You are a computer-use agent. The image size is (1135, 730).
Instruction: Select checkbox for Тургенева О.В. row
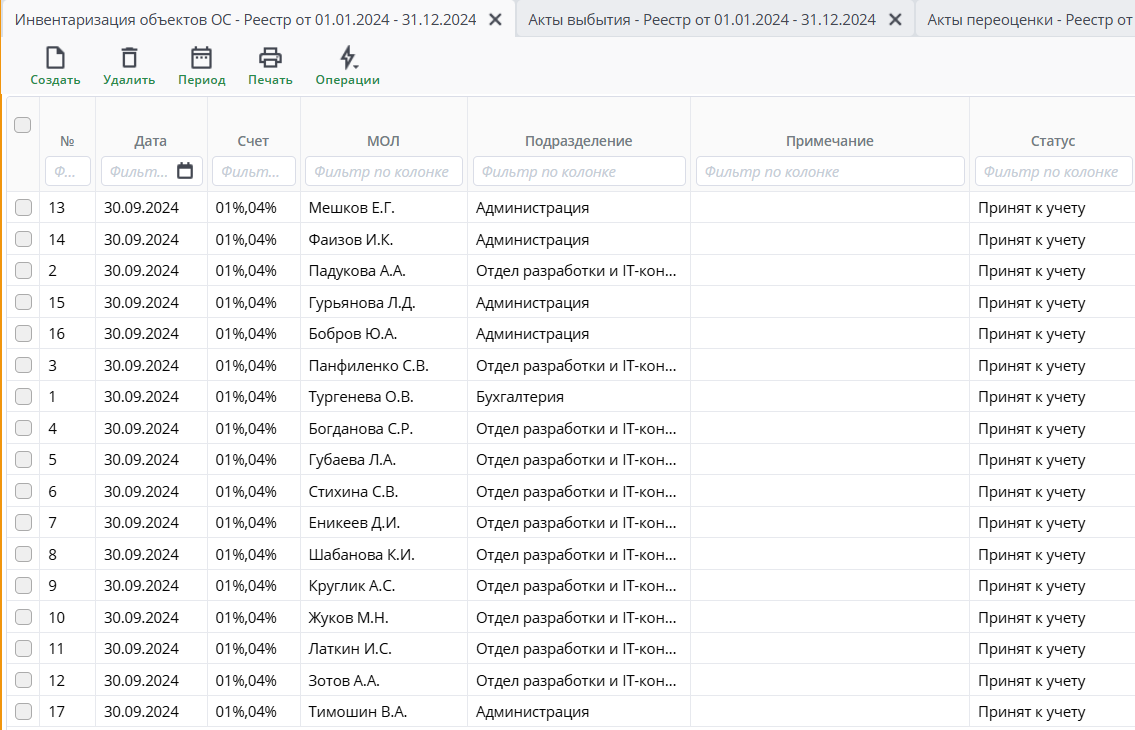click(x=23, y=397)
